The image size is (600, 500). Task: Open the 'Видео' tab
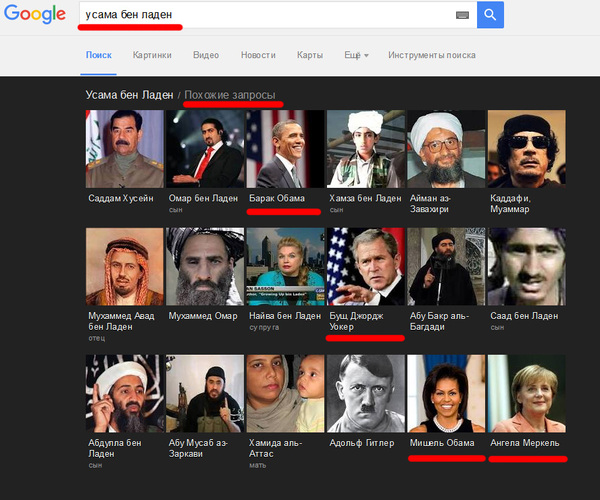pos(206,55)
